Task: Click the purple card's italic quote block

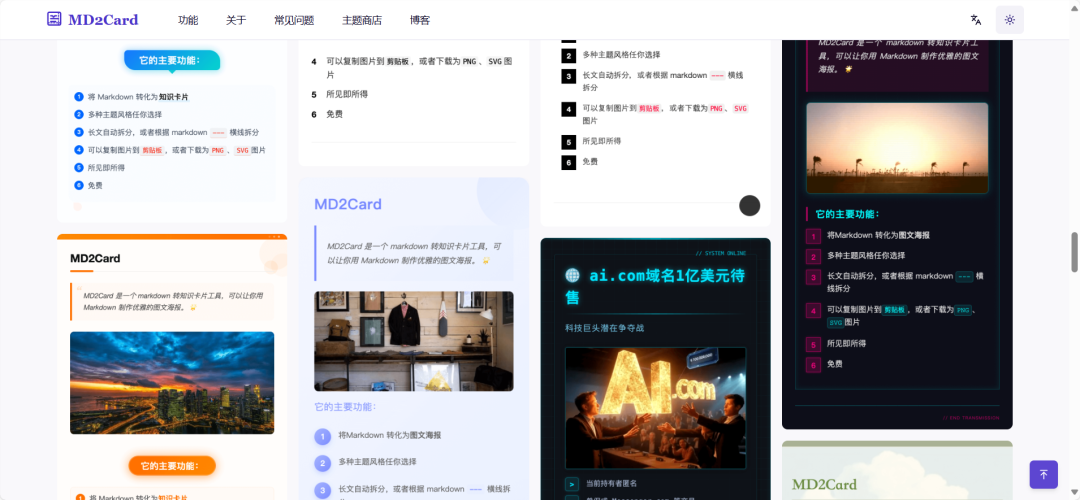Action: 414,253
